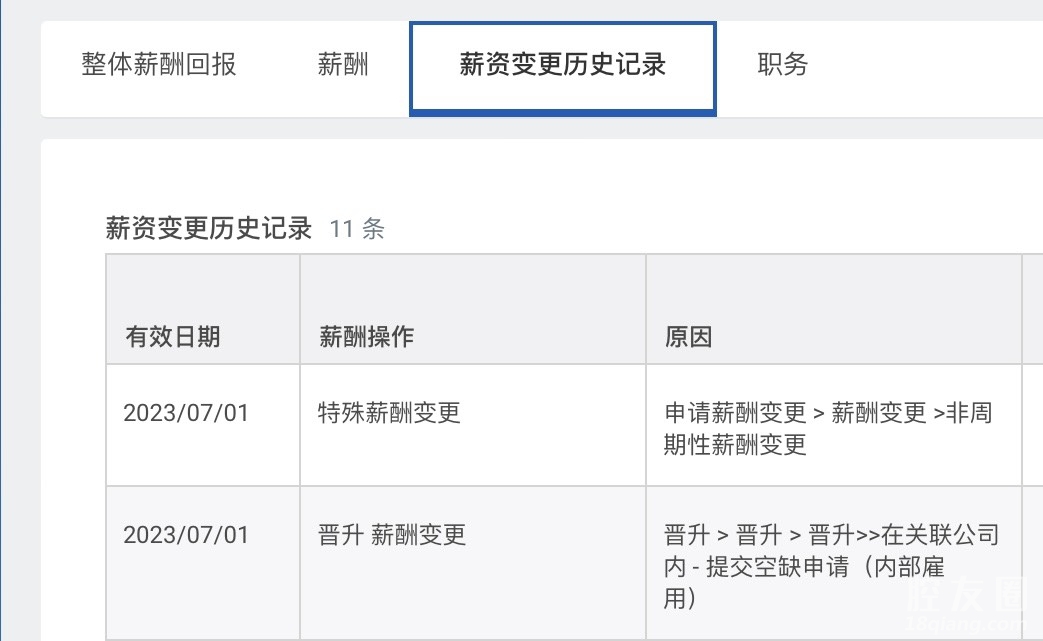
Task: Click the 晋升 薪酬变更 operation cell
Action: tap(392, 535)
